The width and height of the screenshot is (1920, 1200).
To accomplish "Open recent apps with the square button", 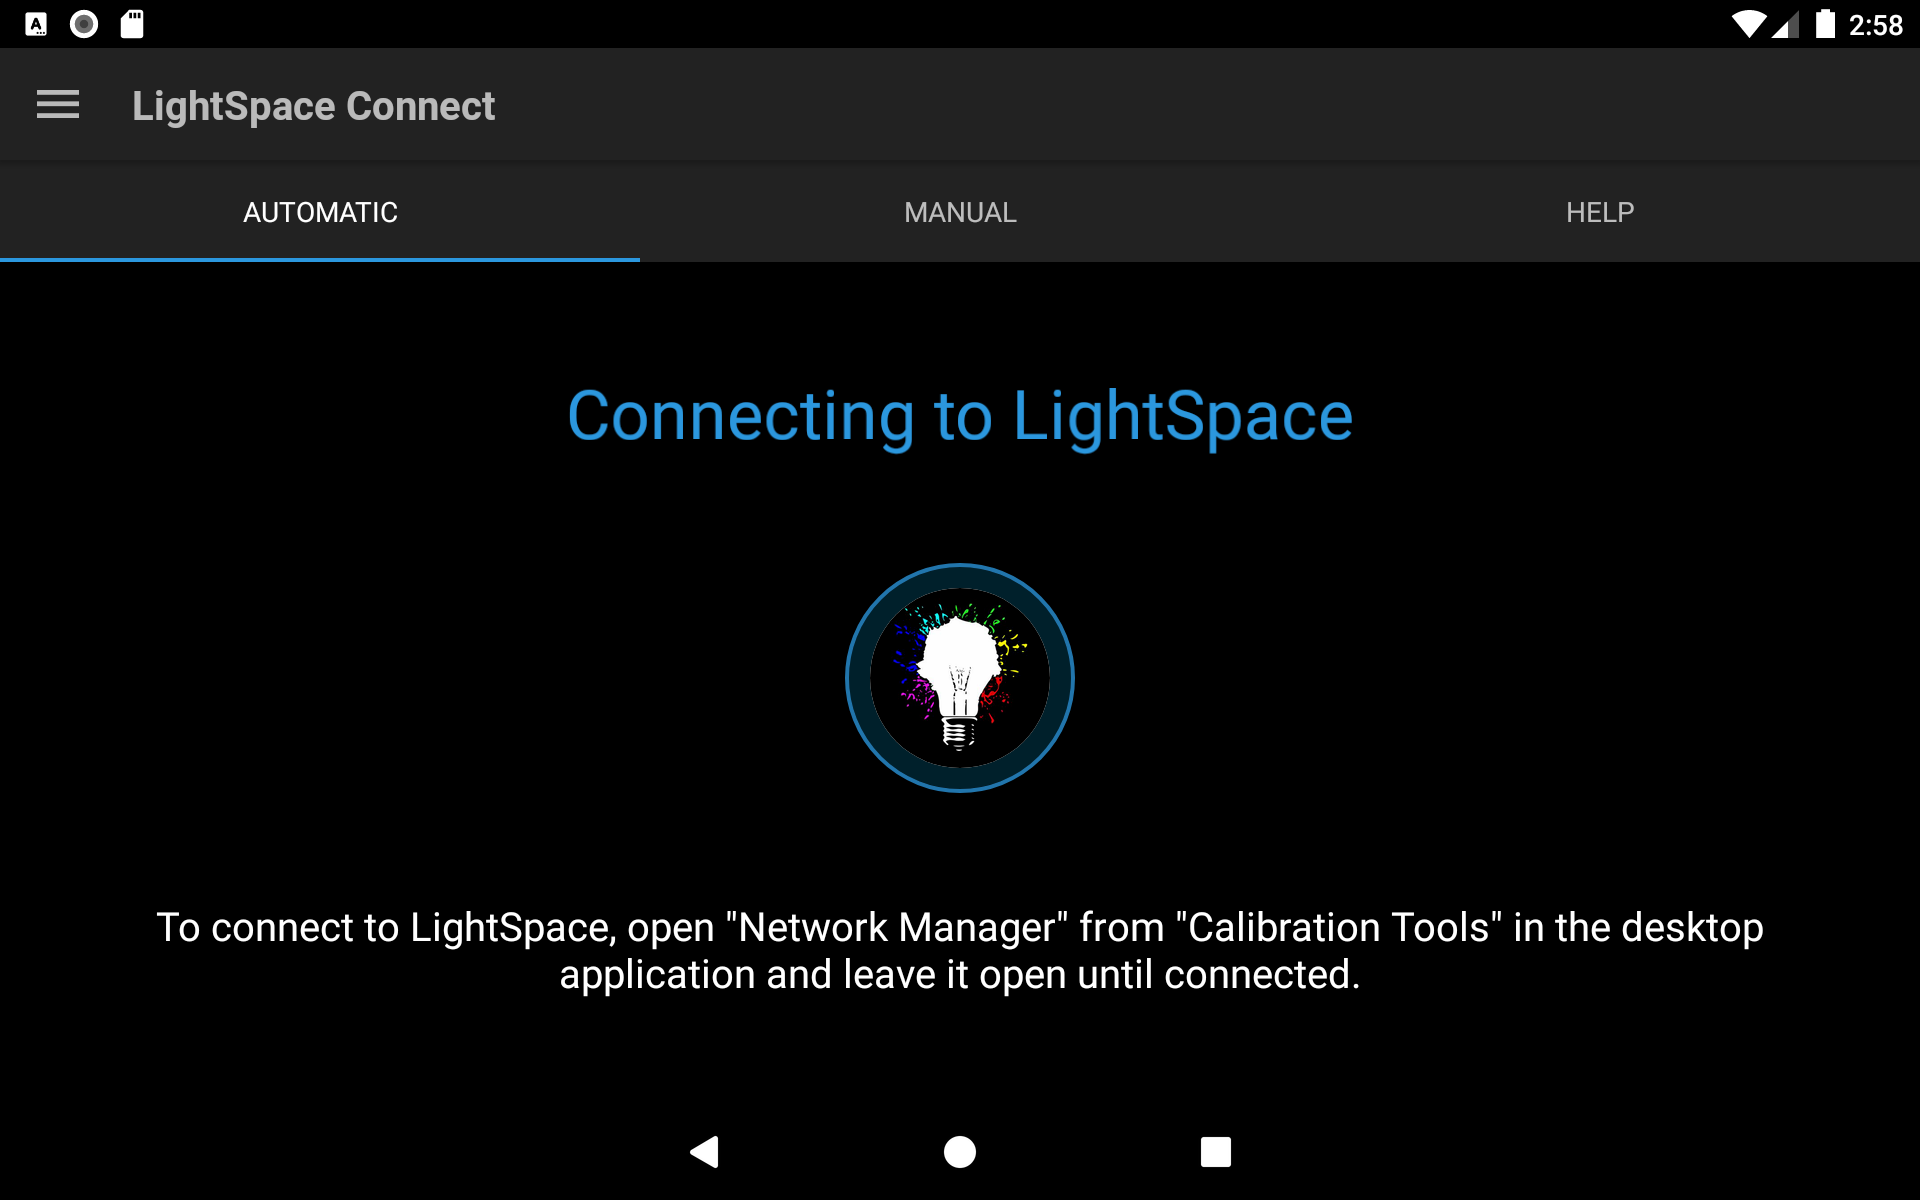I will click(1215, 1152).
